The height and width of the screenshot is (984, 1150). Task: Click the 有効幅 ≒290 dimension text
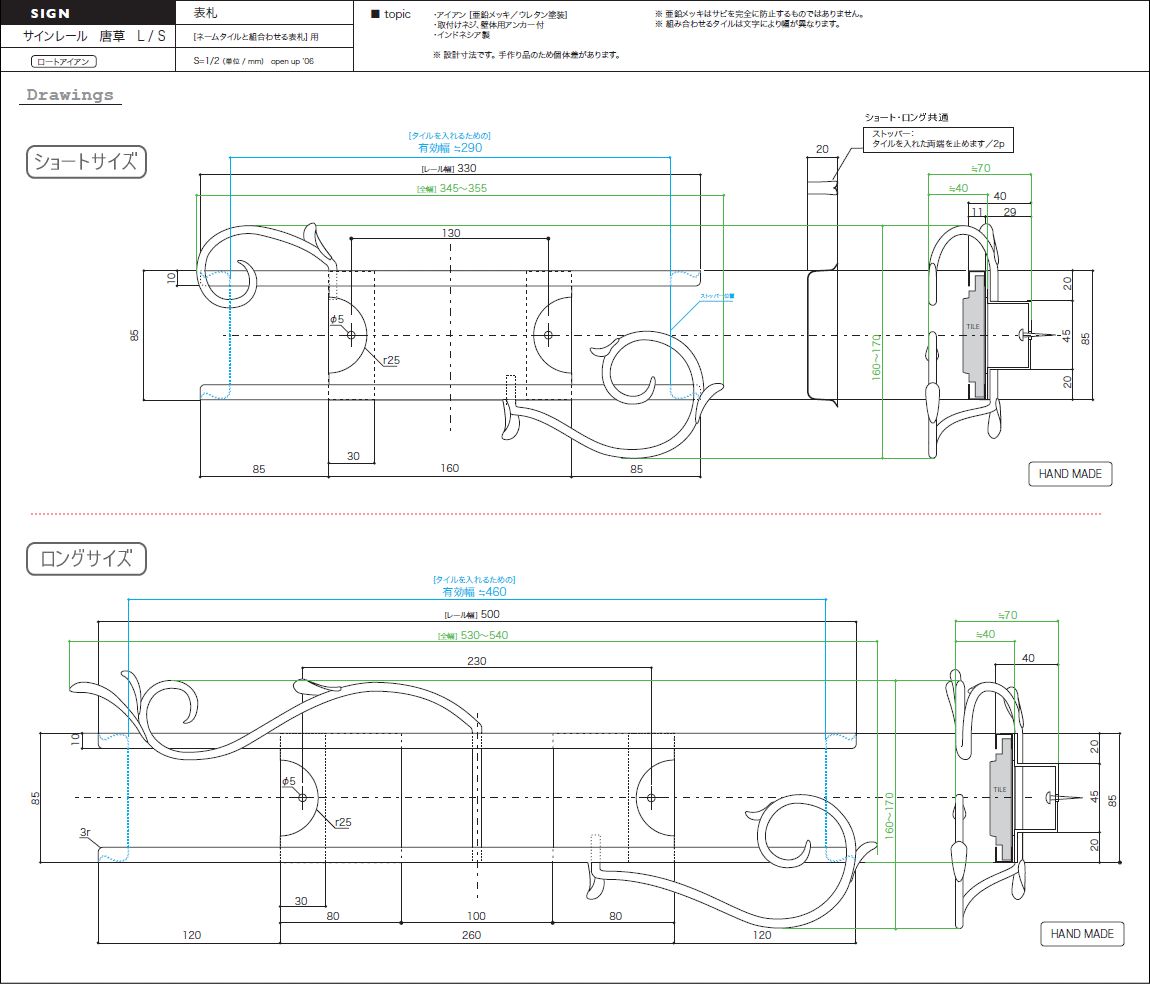click(449, 147)
